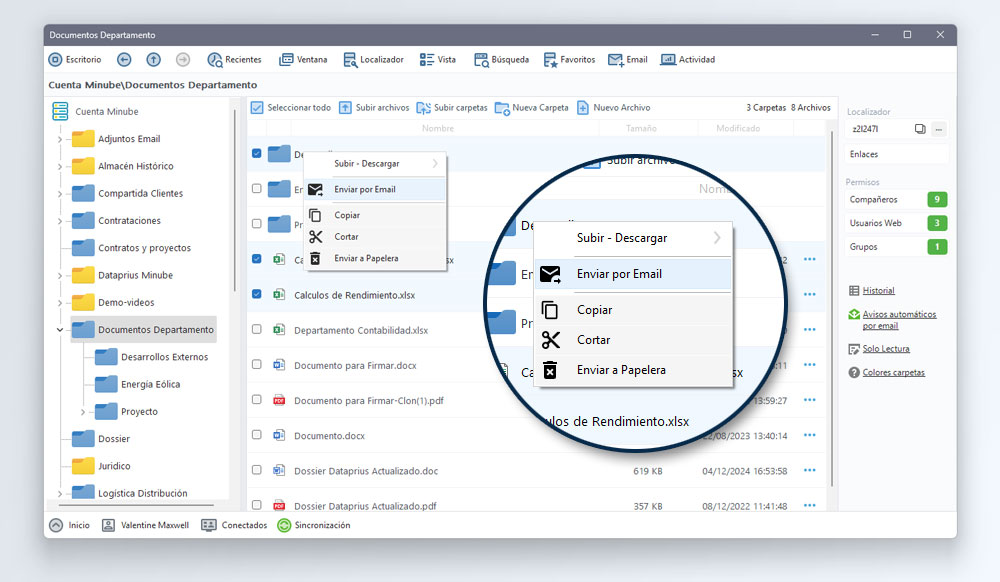This screenshot has height=582, width=1000.
Task: Open the Localizador tool in the toolbar
Action: pyautogui.click(x=373, y=59)
